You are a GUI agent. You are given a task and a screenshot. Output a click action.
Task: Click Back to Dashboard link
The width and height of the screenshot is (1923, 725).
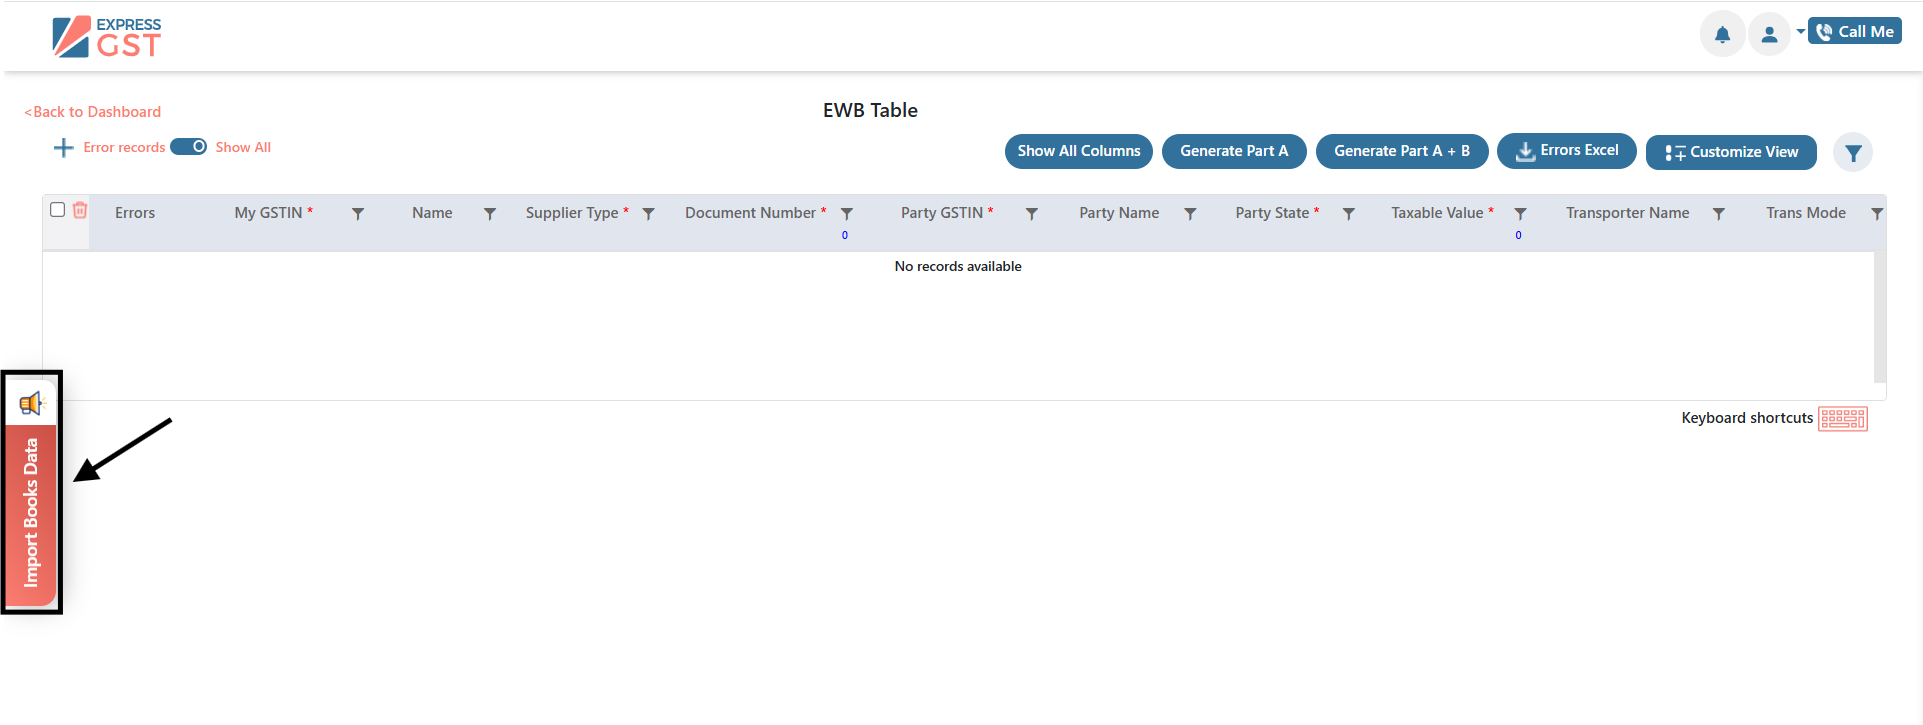93,112
